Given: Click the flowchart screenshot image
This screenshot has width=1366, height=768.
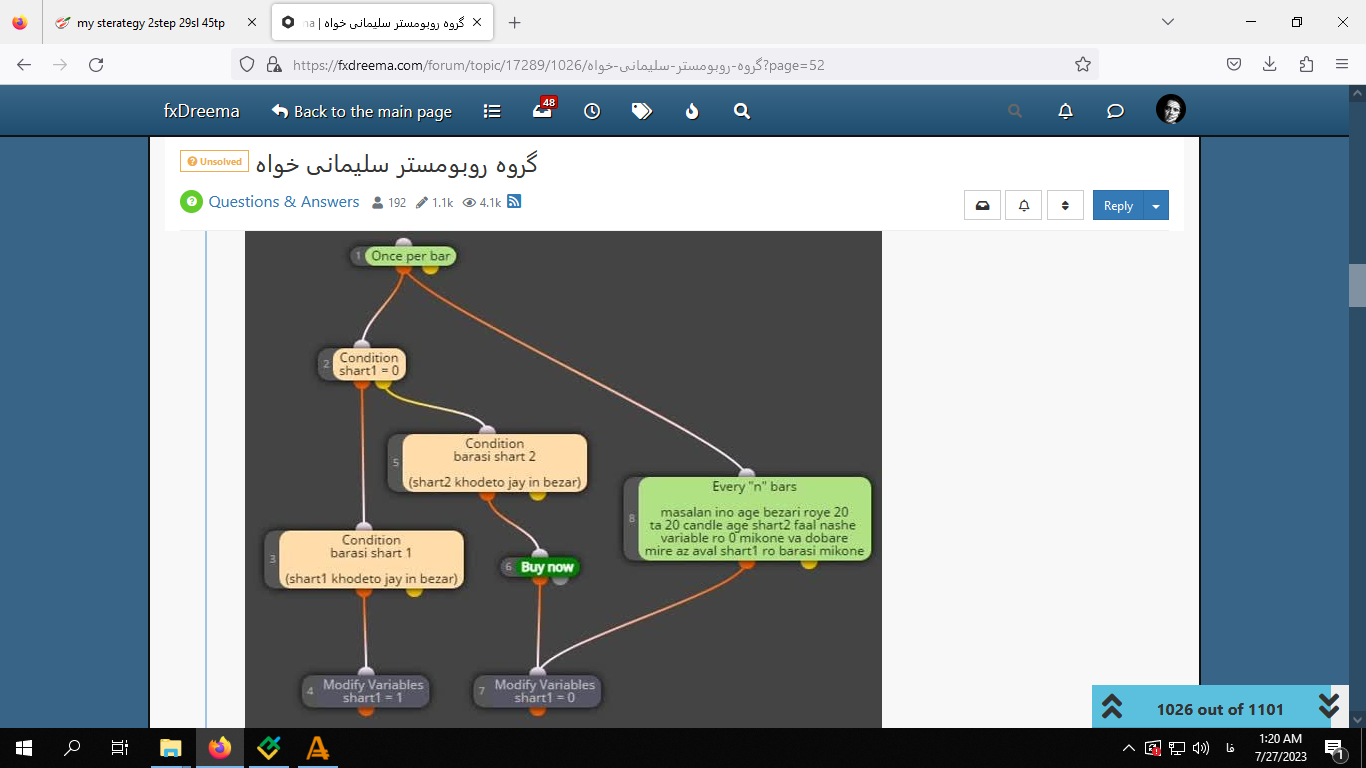Looking at the screenshot, I should [563, 479].
